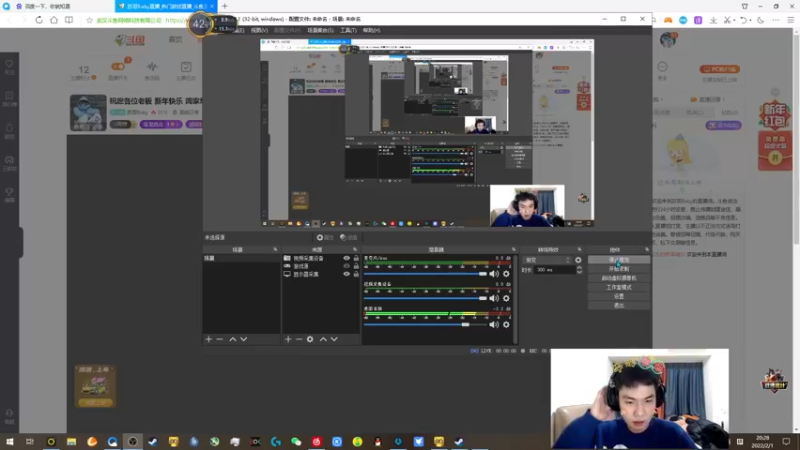Image resolution: width=800 pixels, height=450 pixels.
Task: Open 麦克风/Aux audio settings gear
Action: click(x=506, y=274)
